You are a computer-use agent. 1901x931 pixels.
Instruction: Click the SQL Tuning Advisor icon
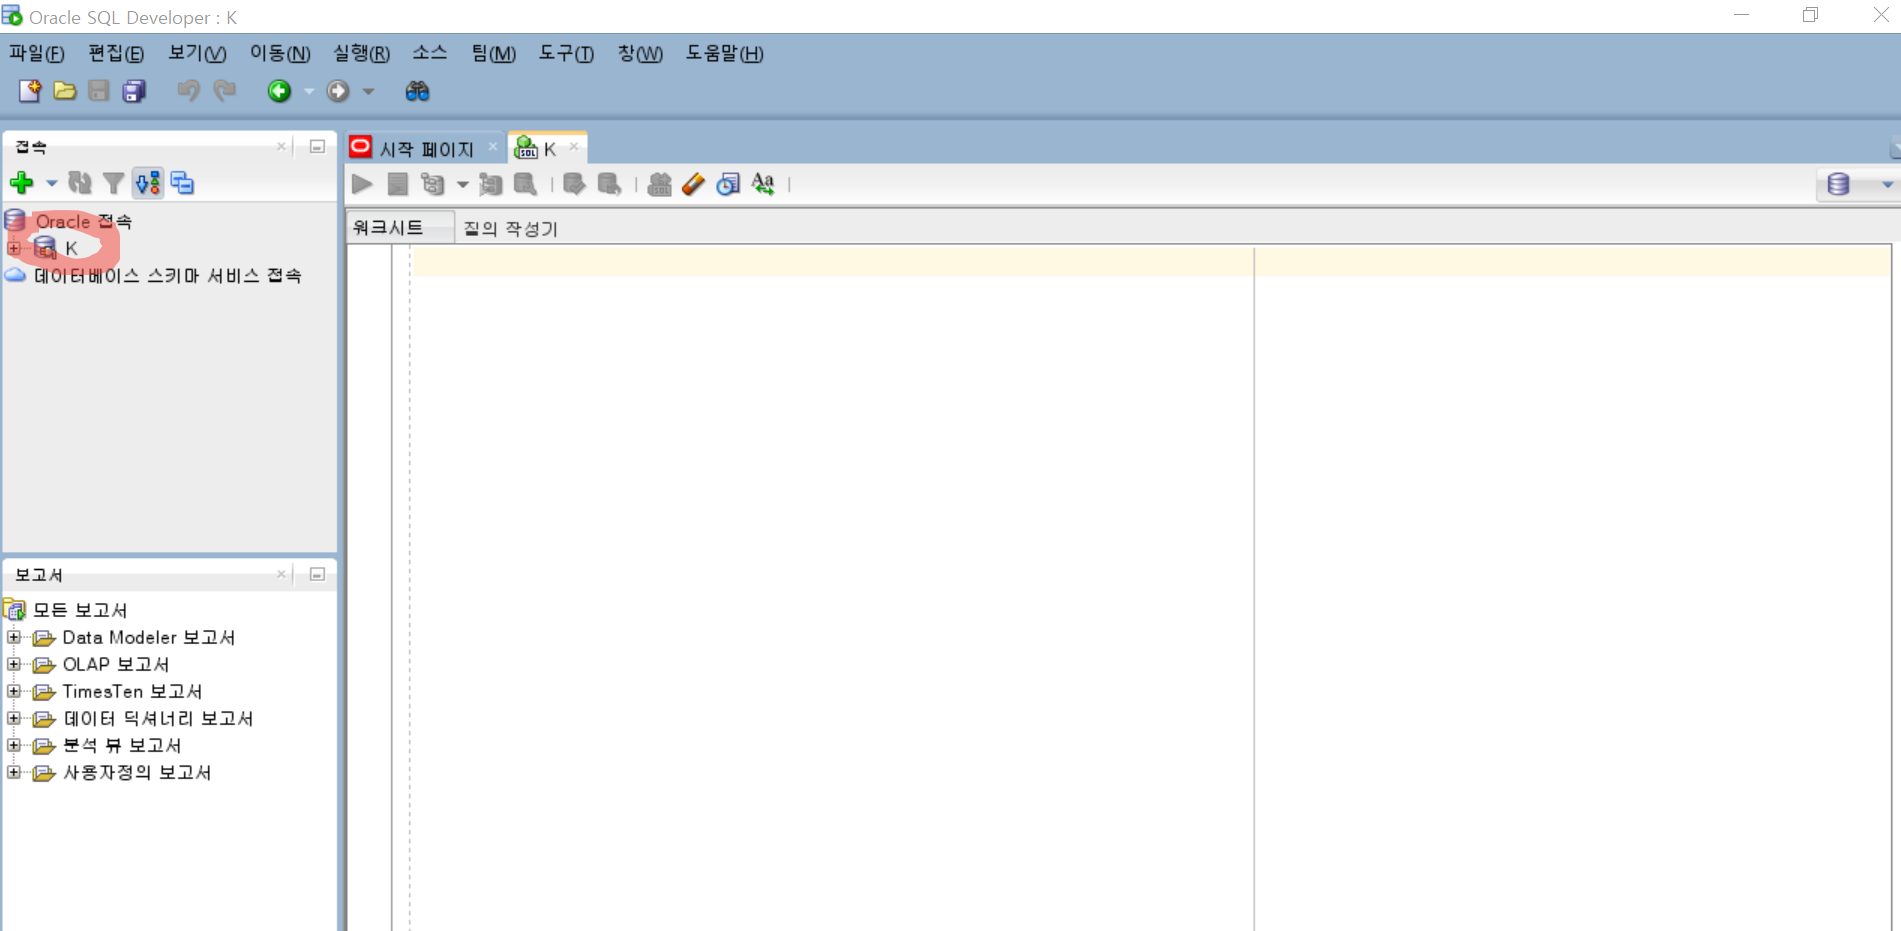(525, 184)
